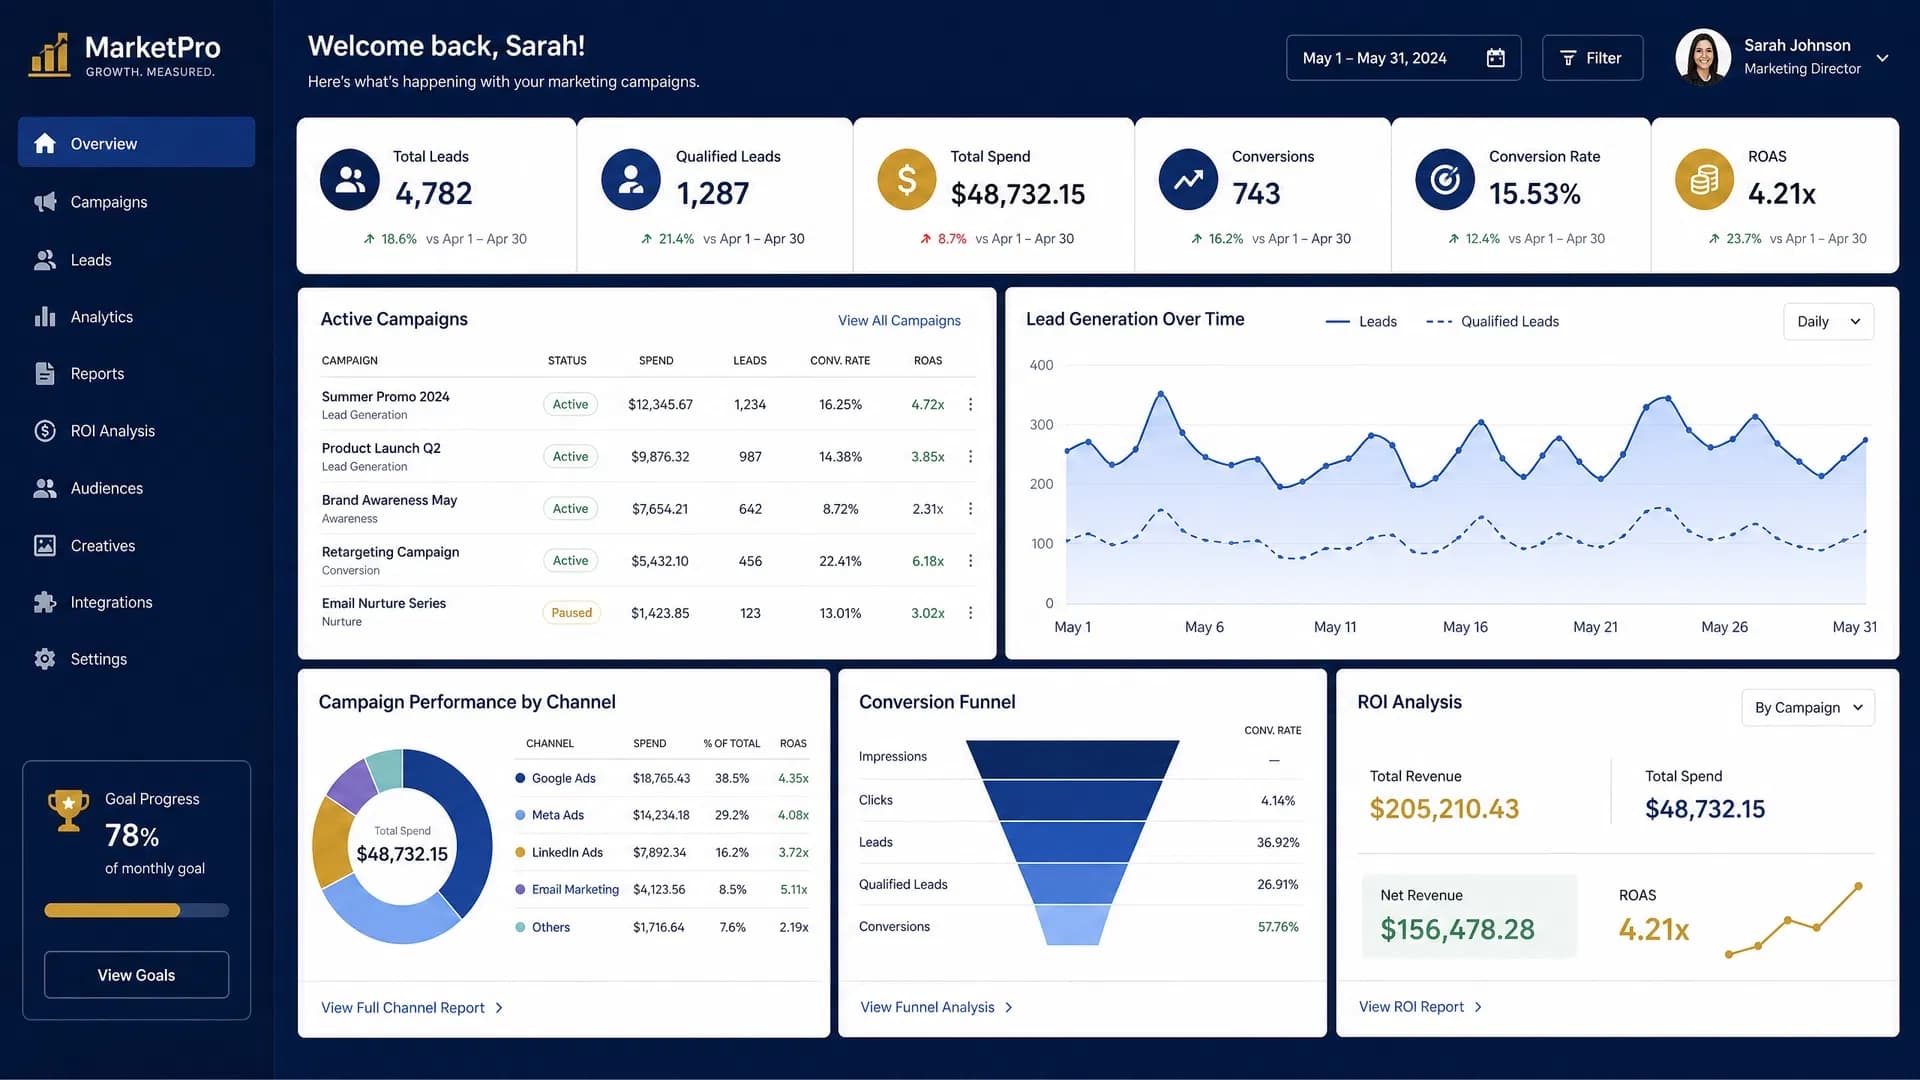
Task: Click Active status for Summer Promo 2024
Action: click(570, 404)
